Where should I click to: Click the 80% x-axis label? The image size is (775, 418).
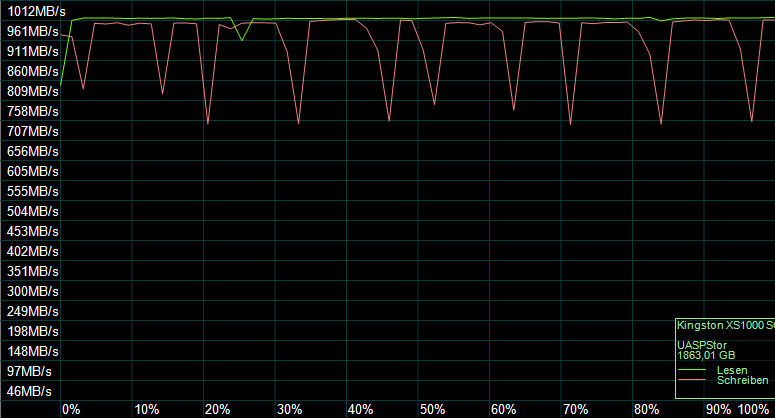click(646, 410)
